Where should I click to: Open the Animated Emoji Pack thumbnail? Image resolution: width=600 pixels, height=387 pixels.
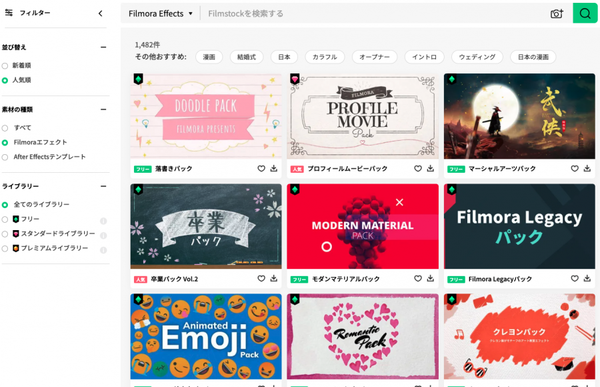click(x=206, y=336)
